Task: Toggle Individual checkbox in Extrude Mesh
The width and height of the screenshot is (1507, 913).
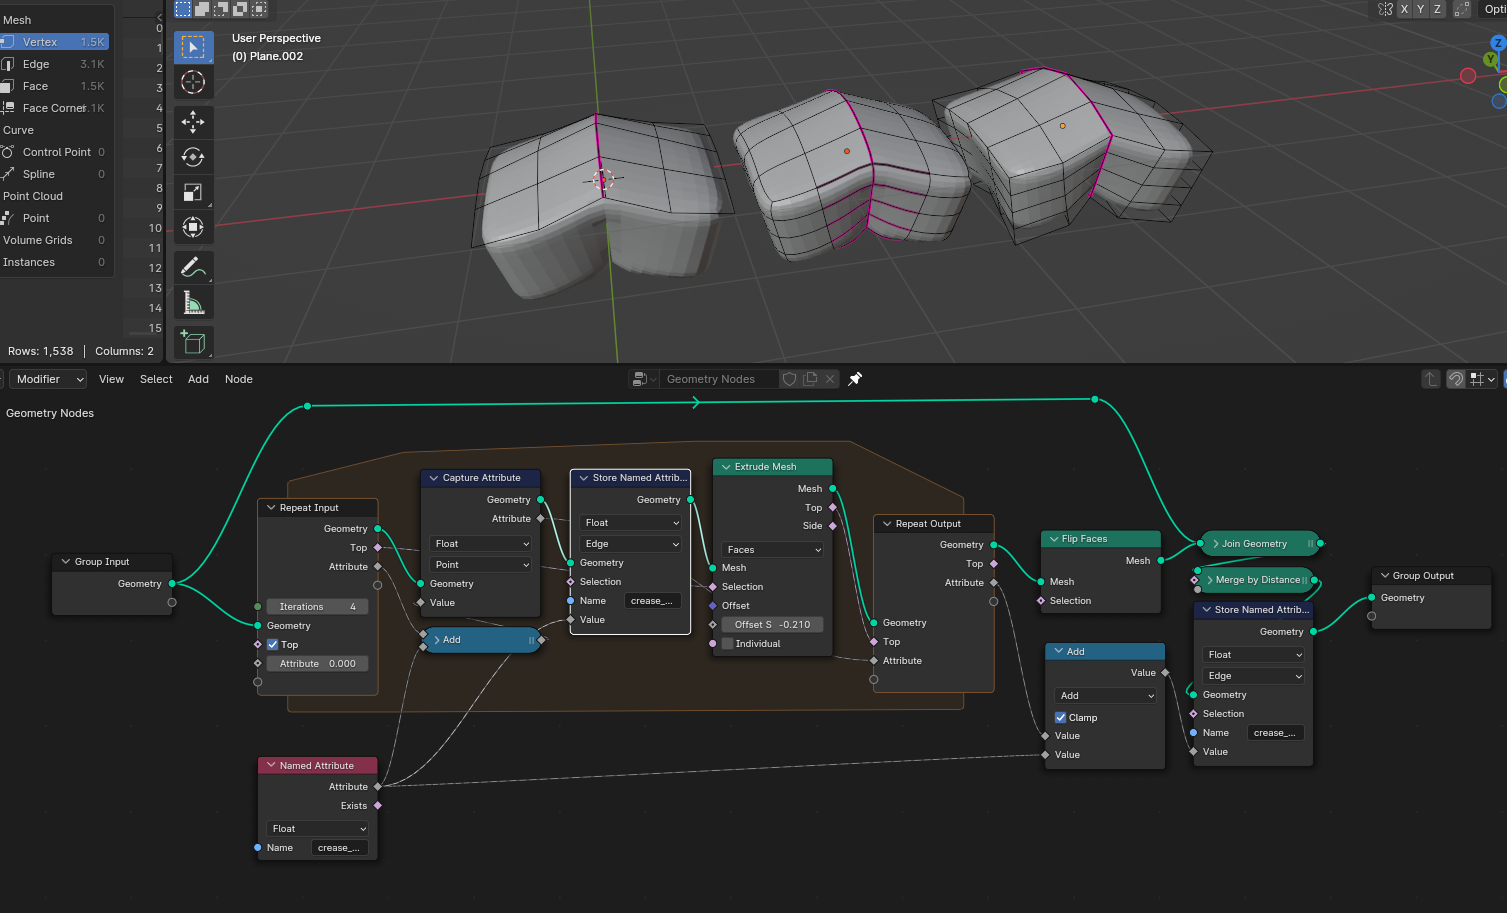Action: click(x=728, y=644)
